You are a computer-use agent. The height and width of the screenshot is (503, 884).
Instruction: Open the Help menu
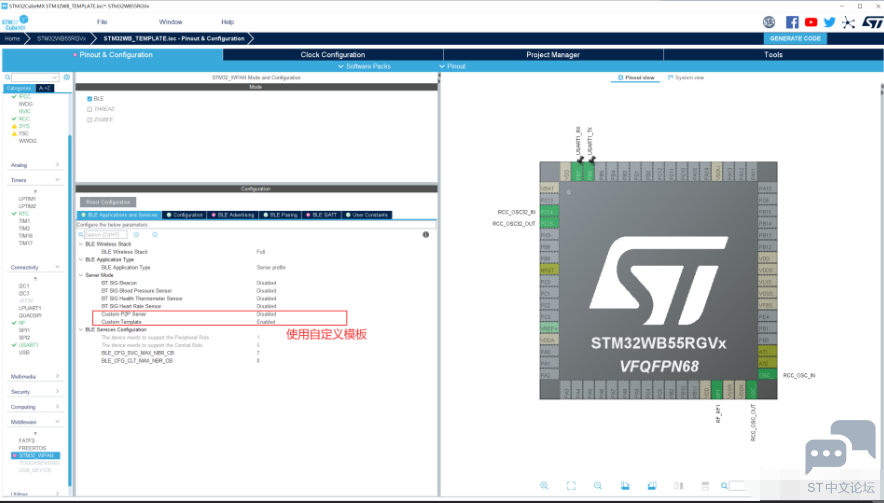tap(227, 22)
